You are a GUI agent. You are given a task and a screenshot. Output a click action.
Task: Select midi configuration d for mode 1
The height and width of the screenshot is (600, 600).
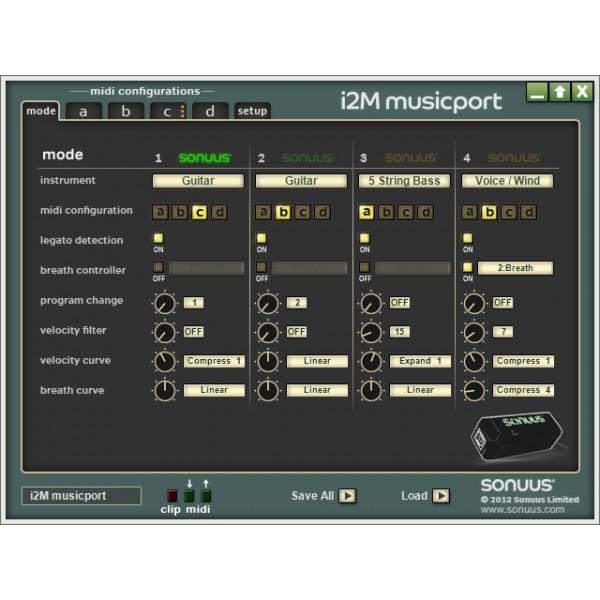click(x=220, y=212)
